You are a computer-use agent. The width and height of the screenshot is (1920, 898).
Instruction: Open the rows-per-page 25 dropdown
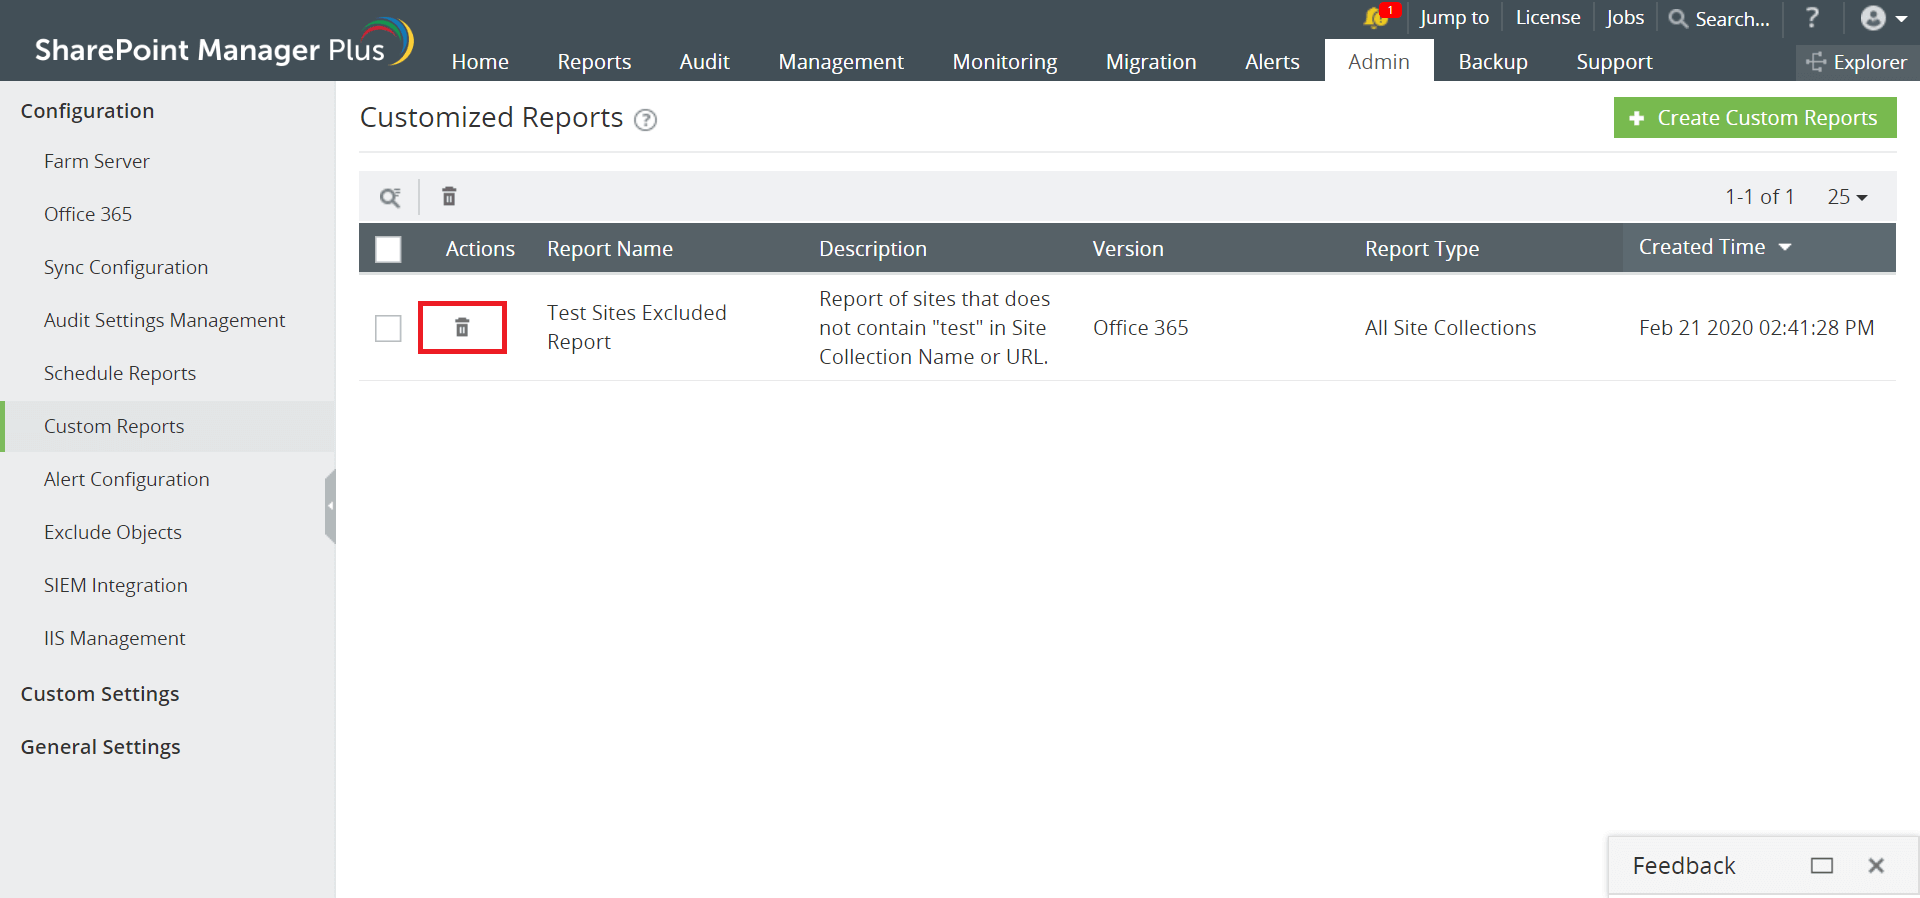(1847, 197)
